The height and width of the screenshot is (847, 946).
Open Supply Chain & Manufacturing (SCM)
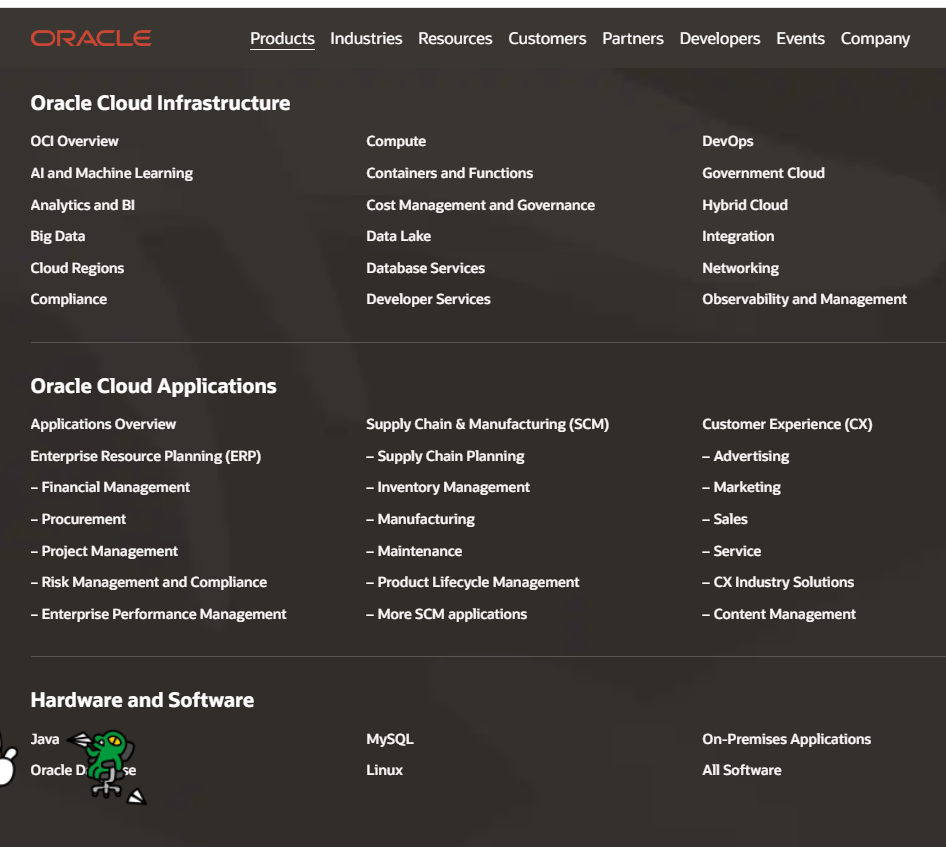click(x=487, y=424)
